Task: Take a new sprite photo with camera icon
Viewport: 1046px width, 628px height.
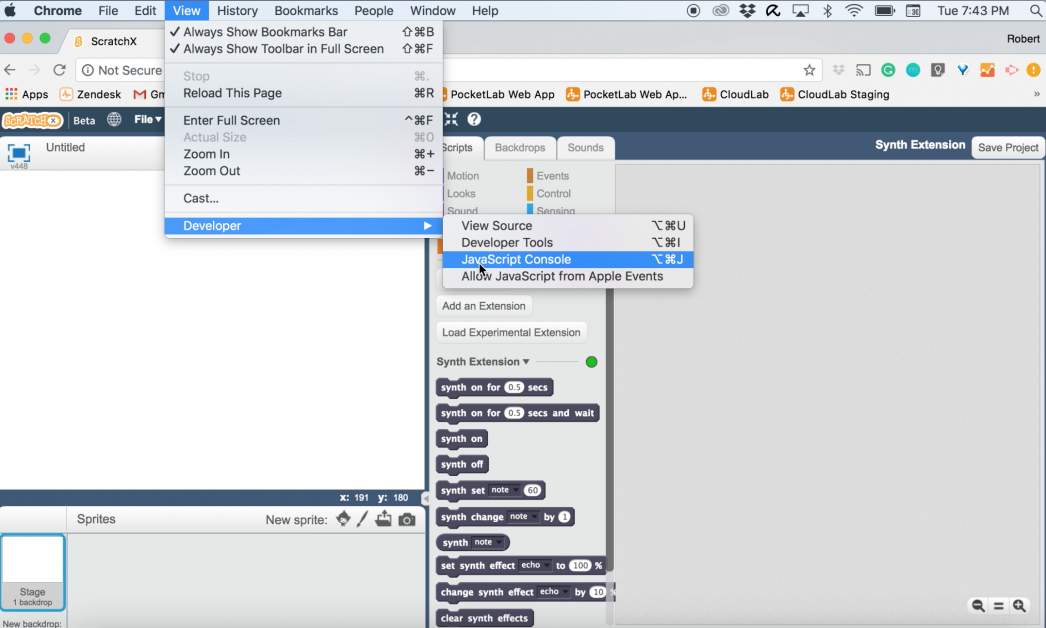Action: pos(404,519)
